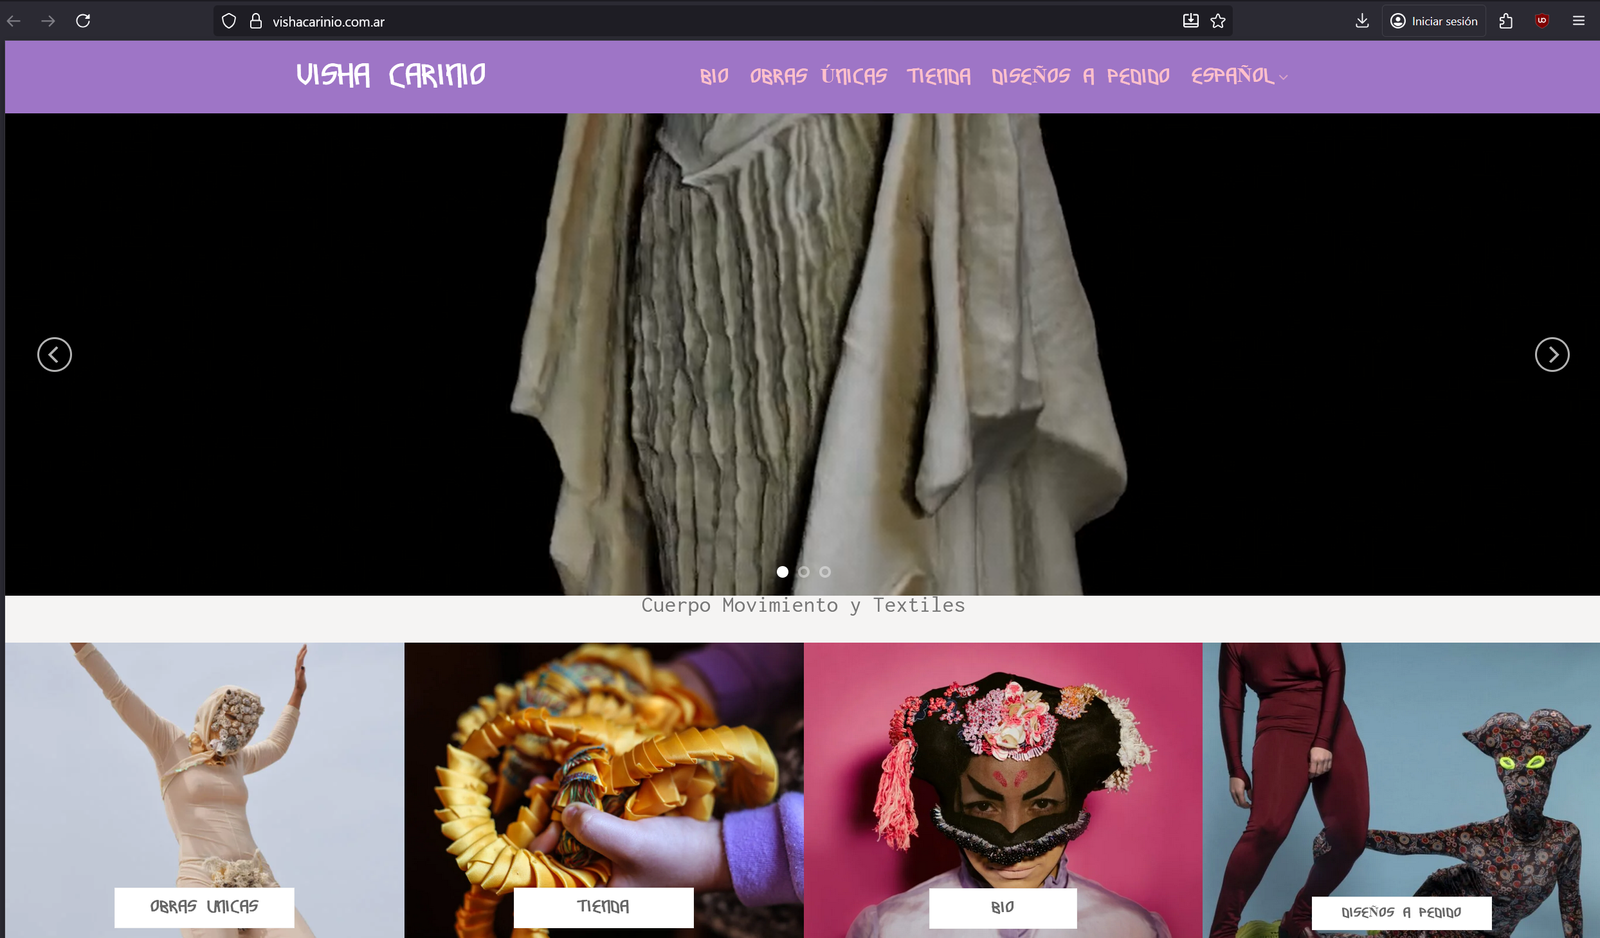Click the URL address bar field
This screenshot has height=938, width=1600.
coord(700,21)
